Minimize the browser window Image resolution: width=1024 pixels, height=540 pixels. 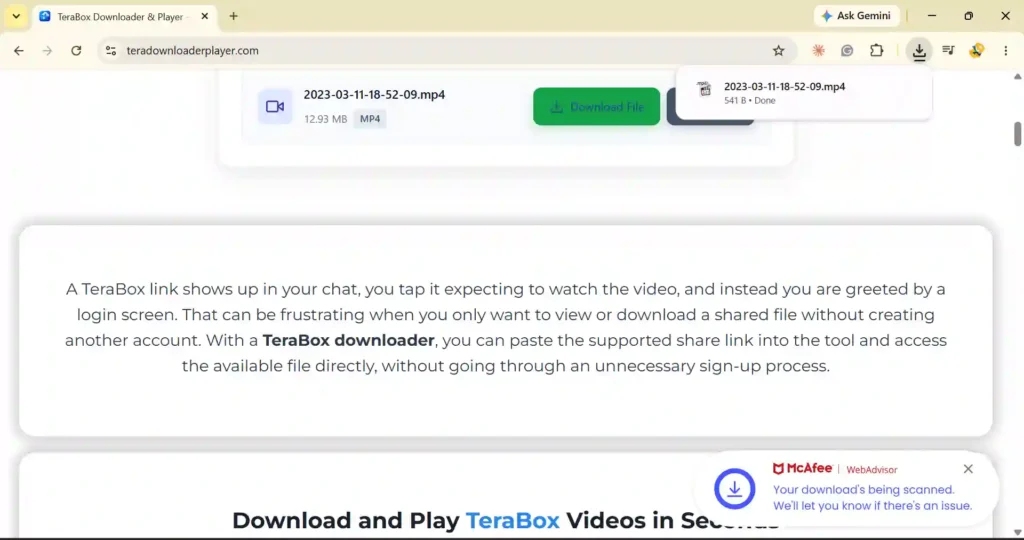tap(932, 16)
